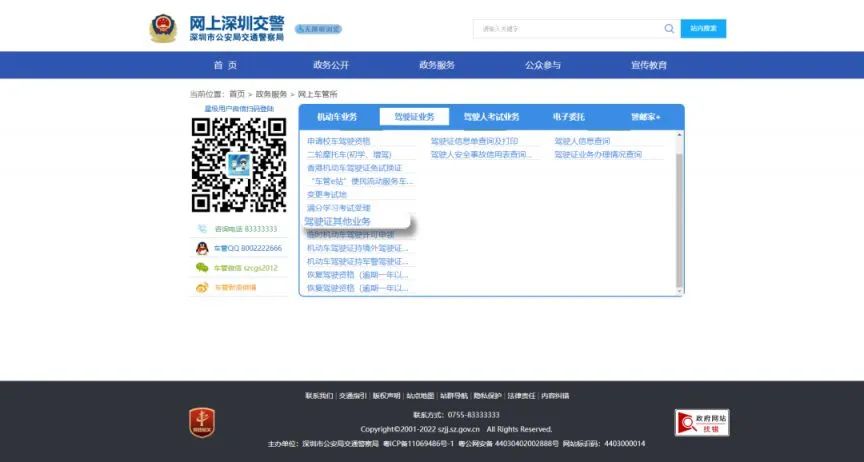Click 首页 in the breadcrumb
This screenshot has width=864, height=462.
(x=237, y=94)
